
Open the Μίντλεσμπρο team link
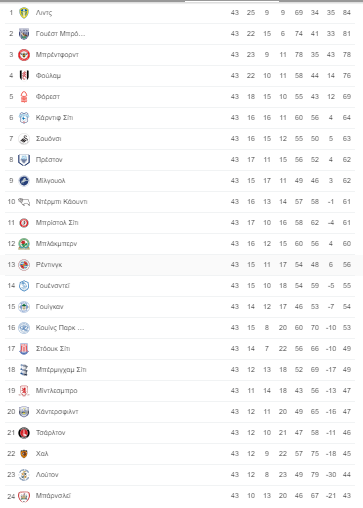pyautogui.click(x=56, y=391)
